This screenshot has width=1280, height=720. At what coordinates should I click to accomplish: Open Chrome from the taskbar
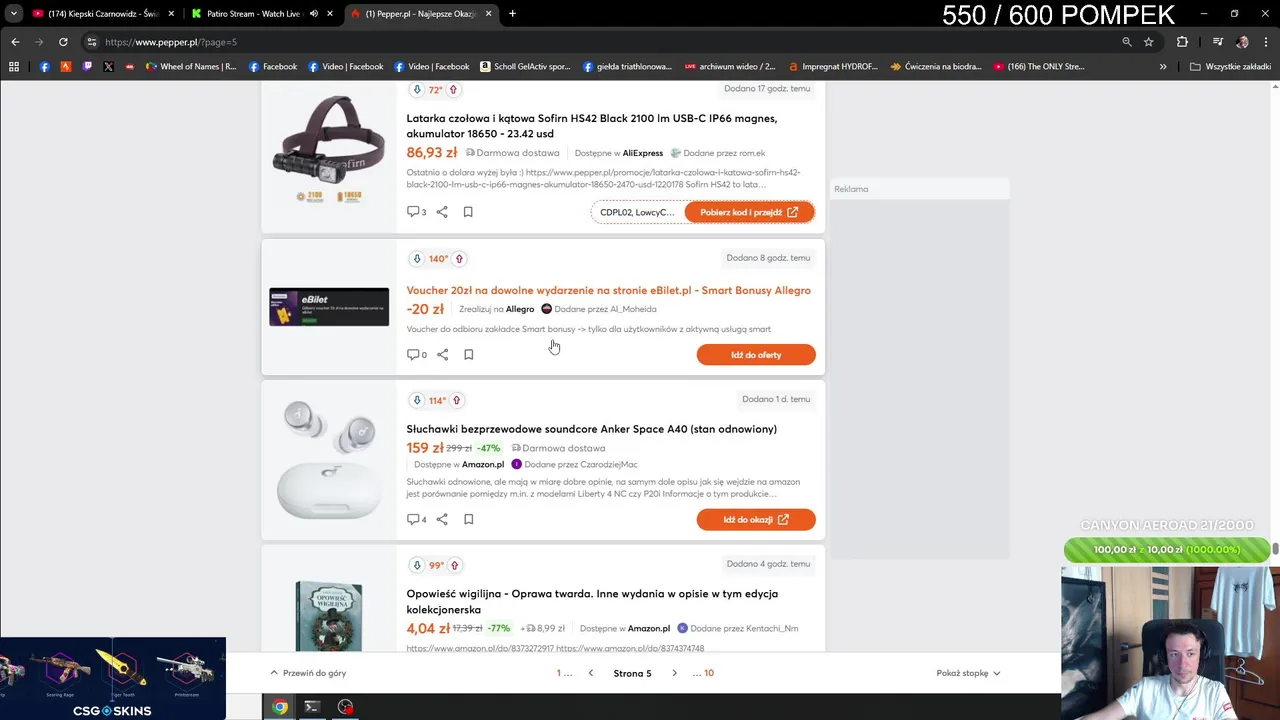280,707
